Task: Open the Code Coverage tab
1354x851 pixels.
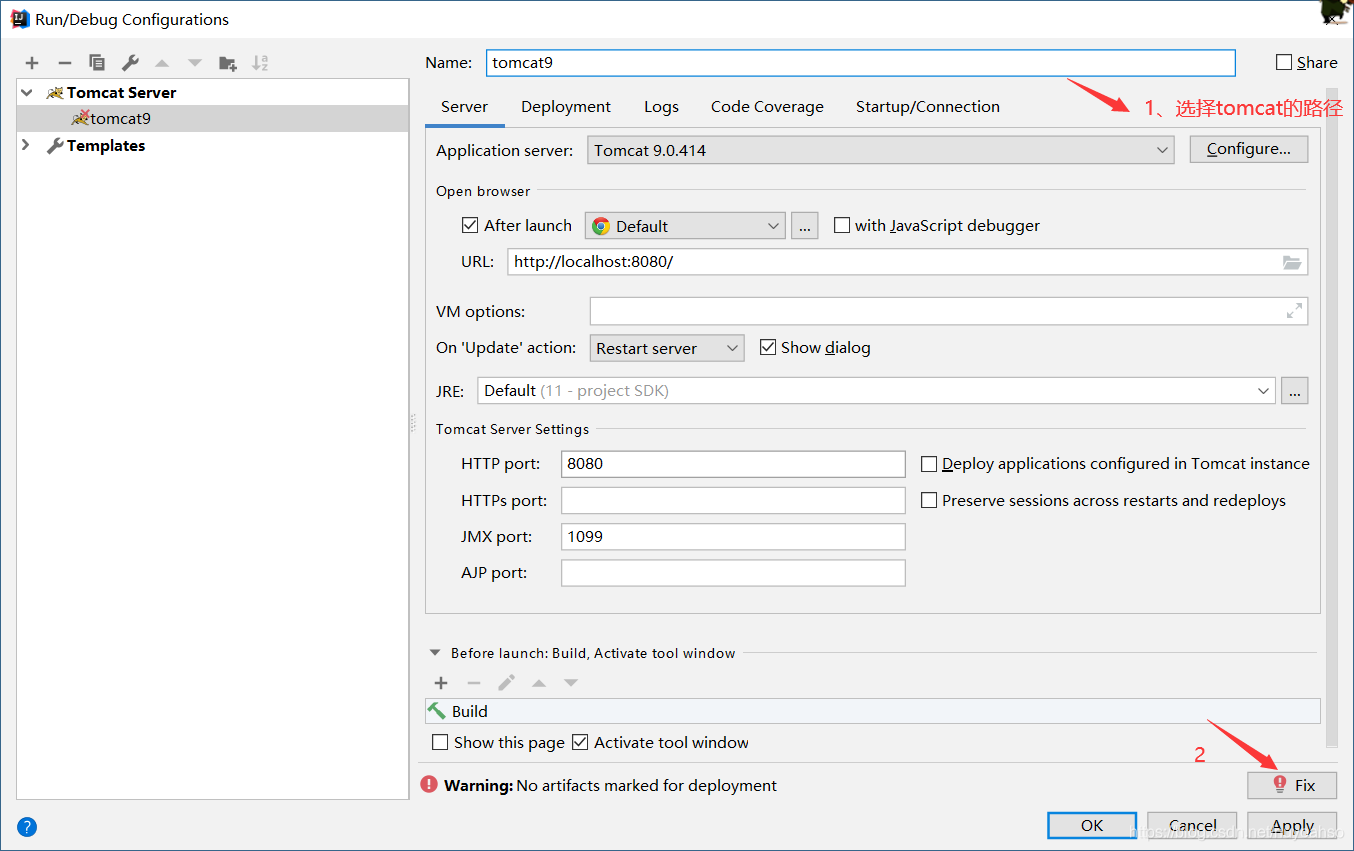Action: tap(767, 106)
